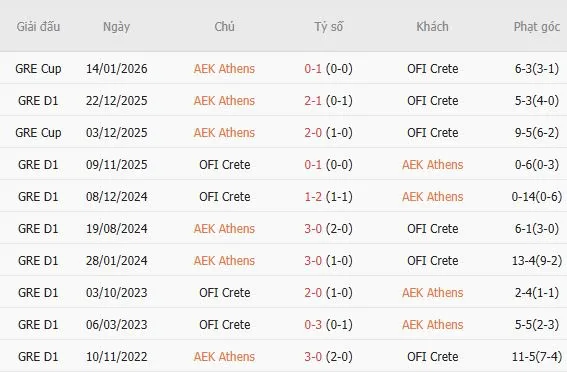Open the 2-0 score on 03/12/2025
The height and width of the screenshot is (372, 567).
(313, 132)
